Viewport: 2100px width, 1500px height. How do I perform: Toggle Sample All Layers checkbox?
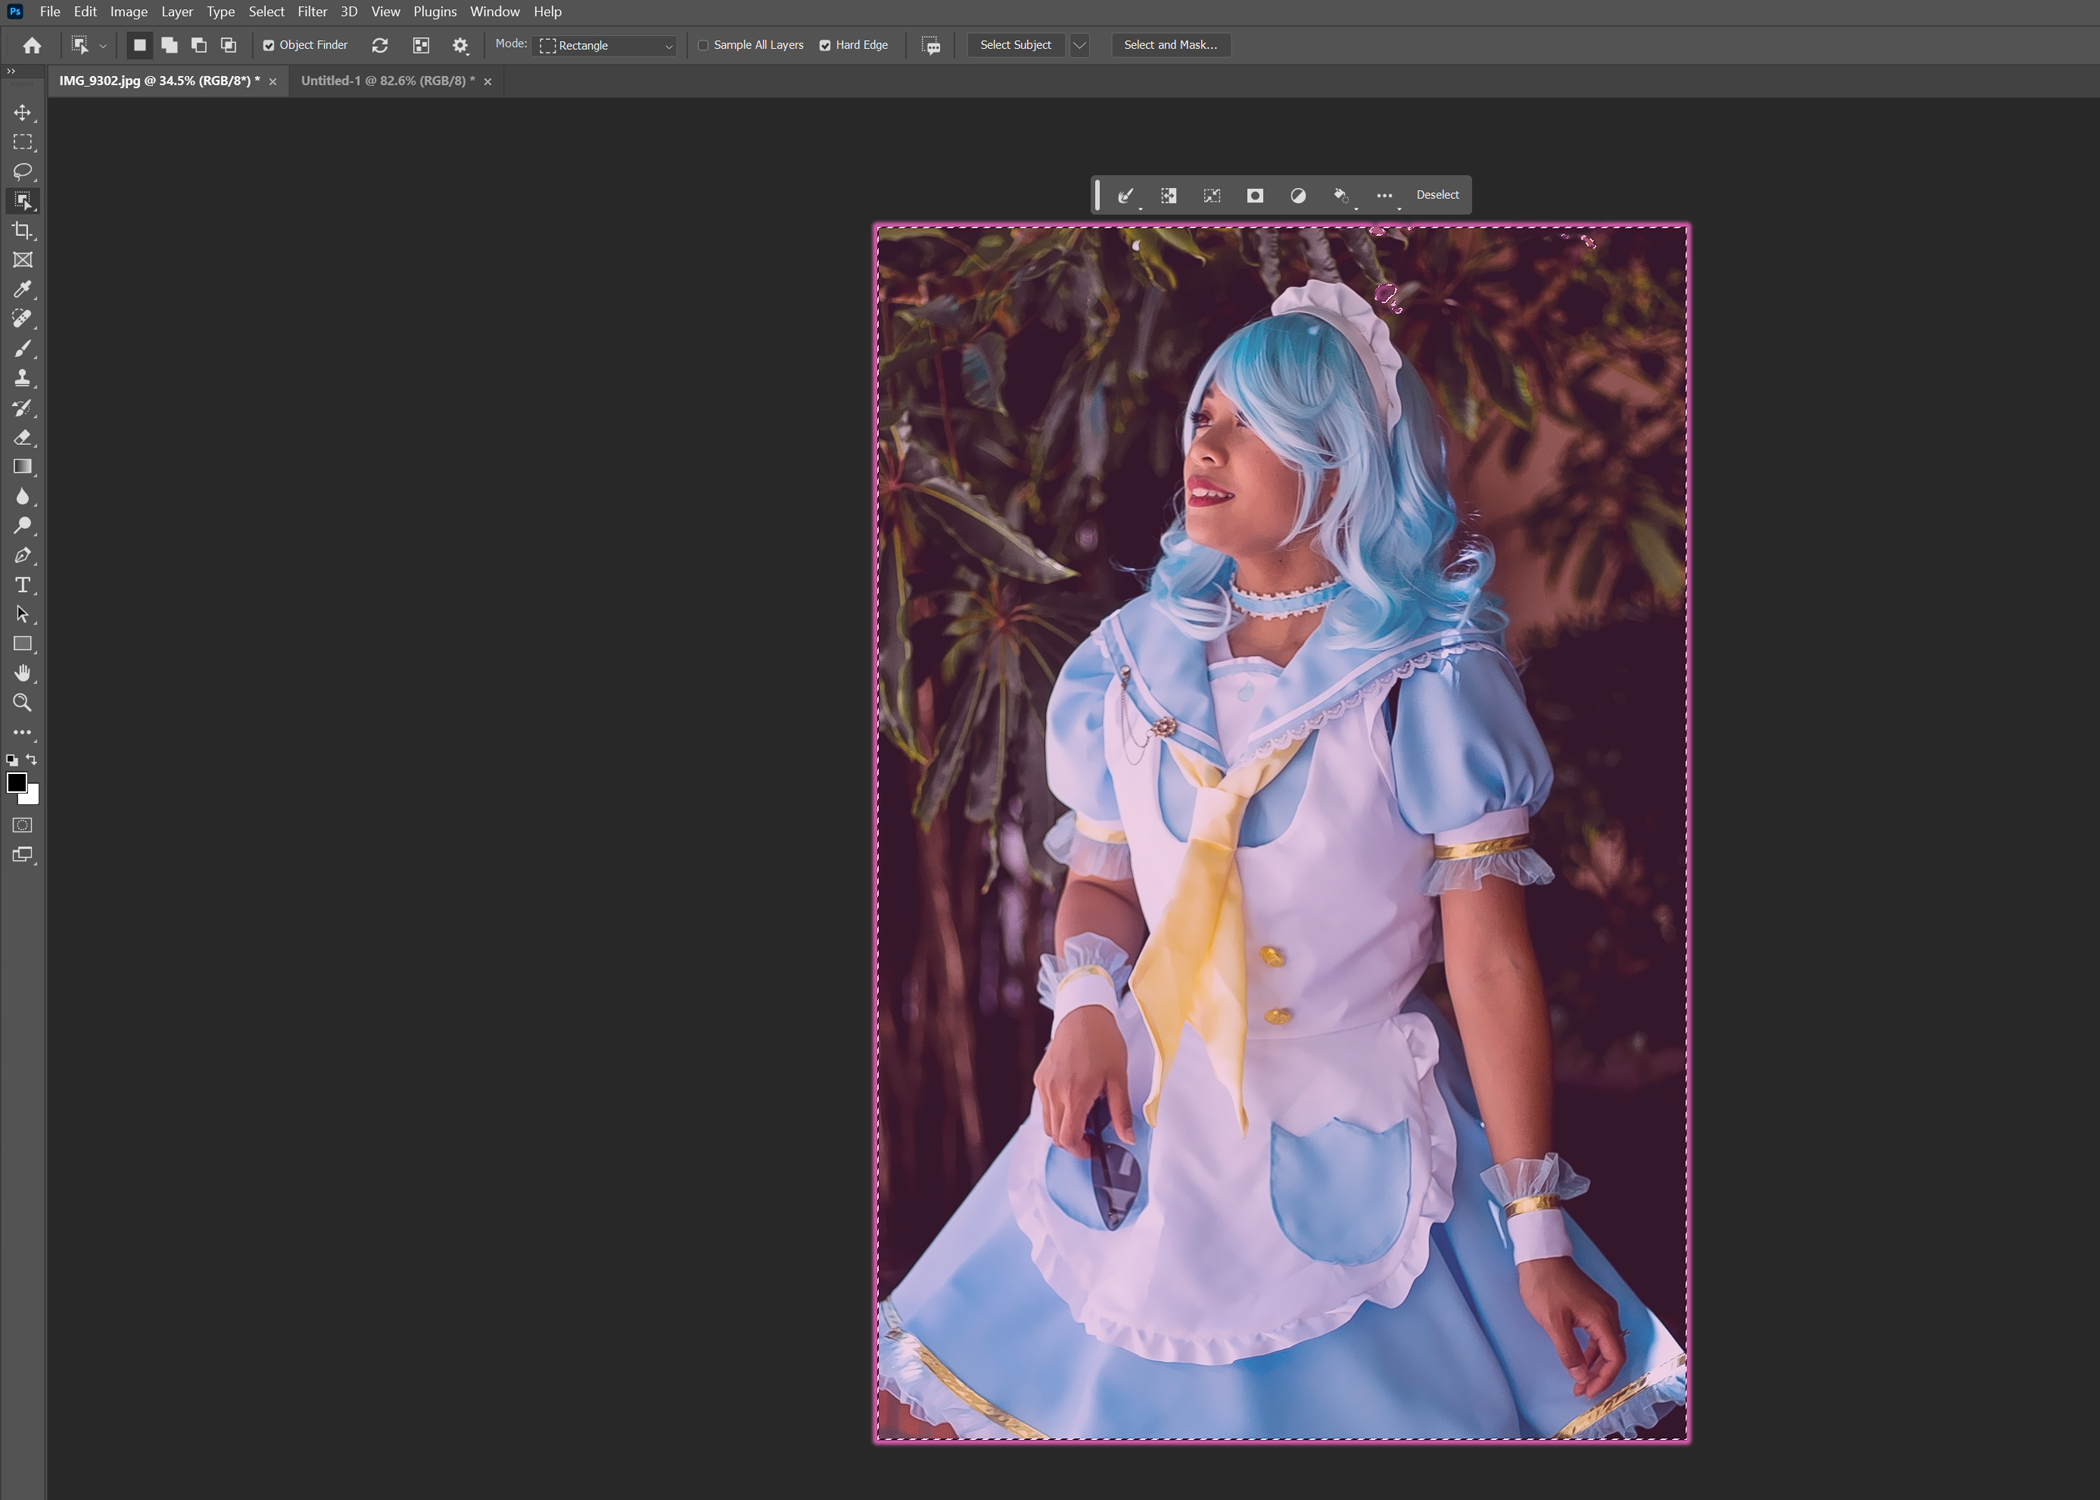[701, 44]
